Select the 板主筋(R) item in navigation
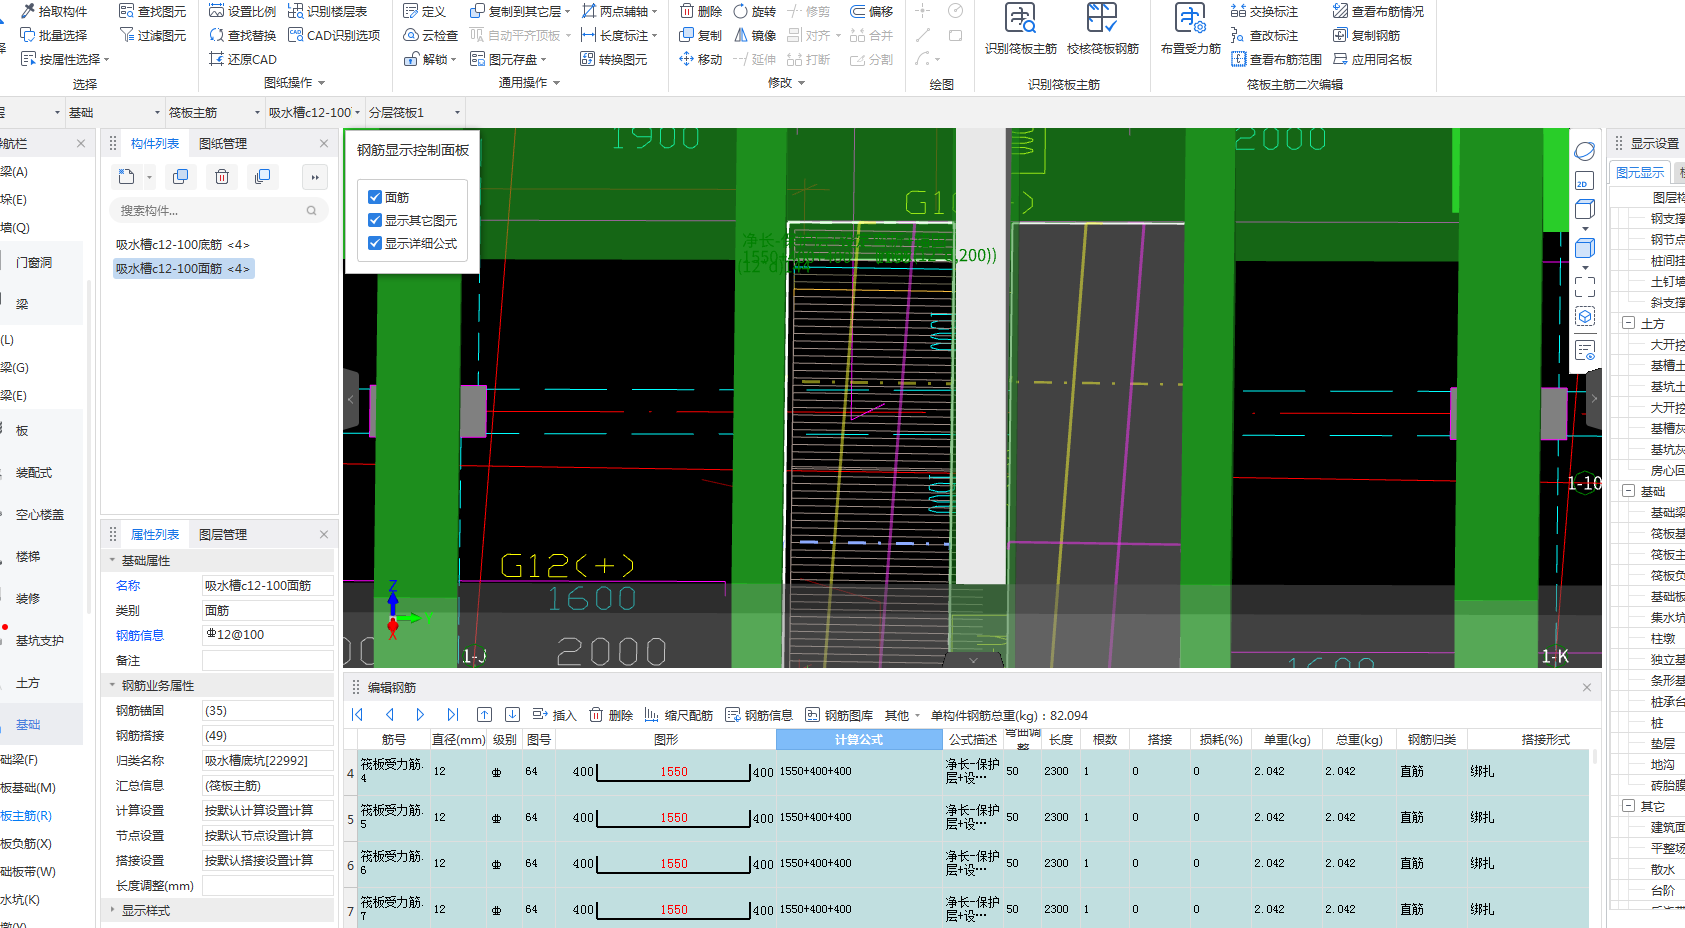The height and width of the screenshot is (928, 1685). [x=26, y=816]
